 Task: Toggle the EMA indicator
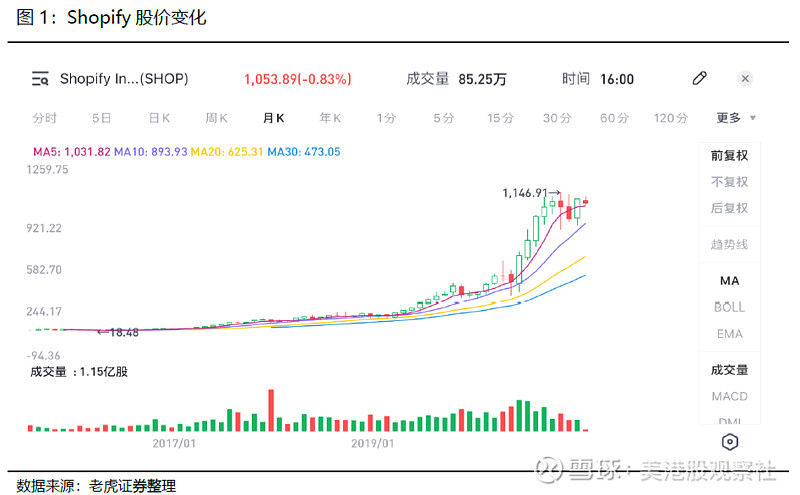point(730,334)
